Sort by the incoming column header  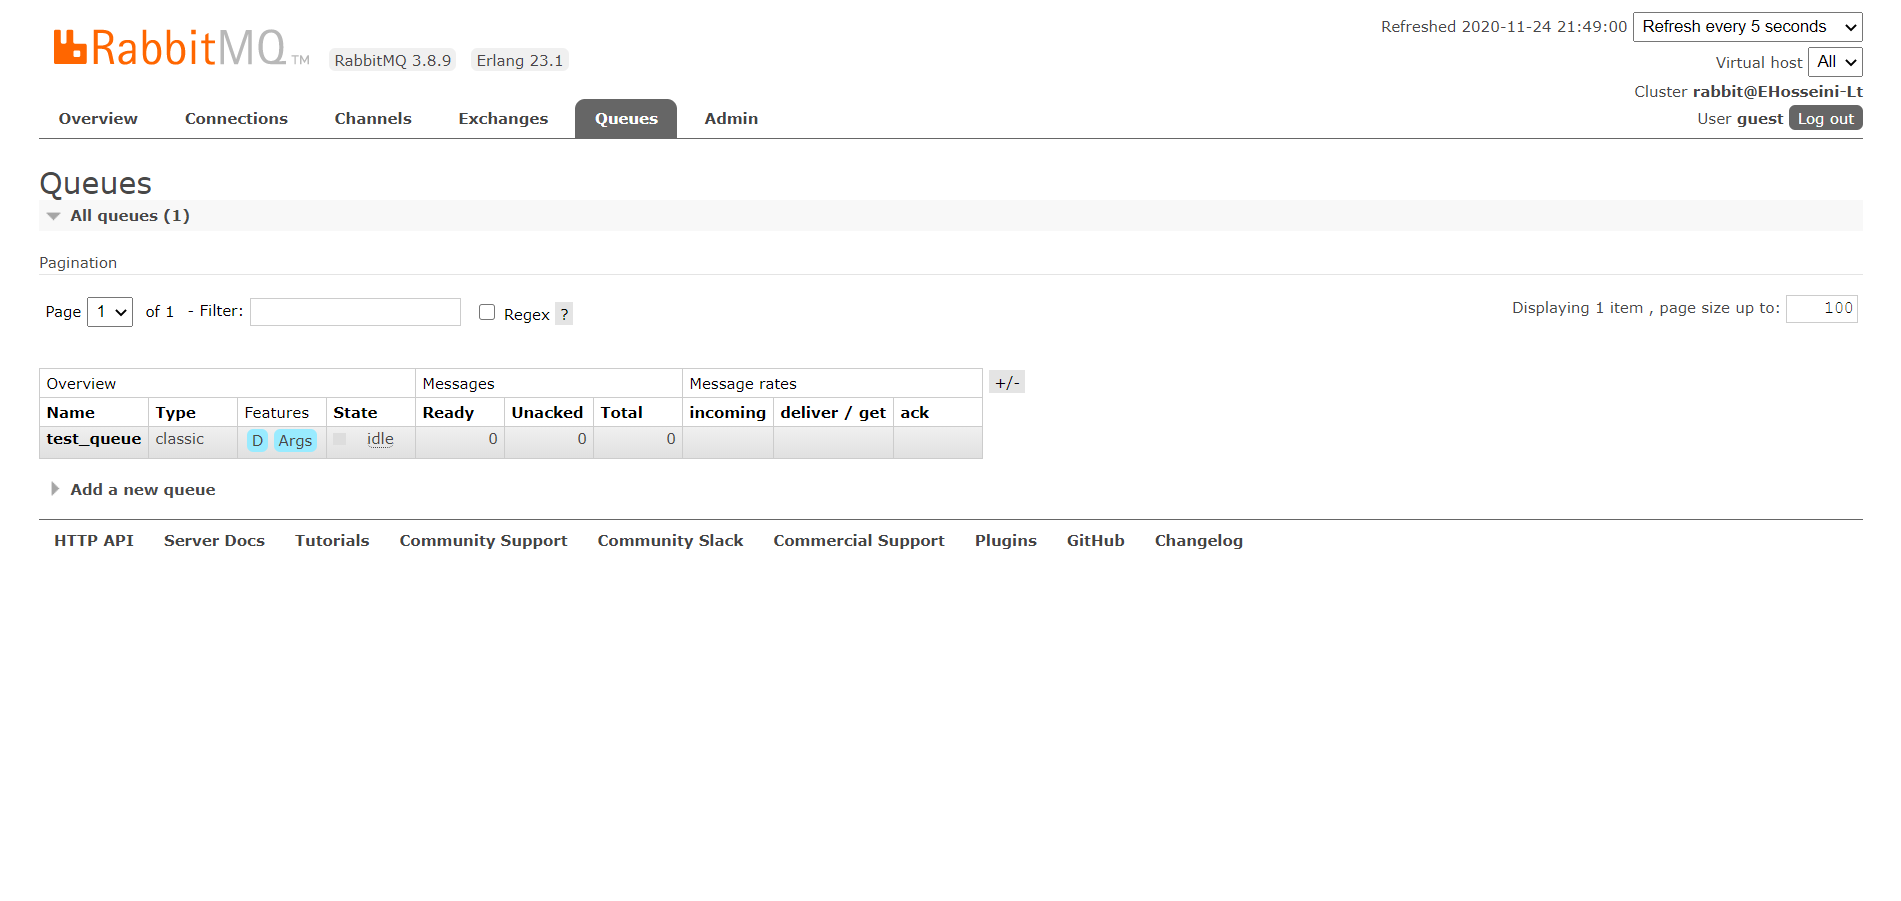click(x=727, y=413)
